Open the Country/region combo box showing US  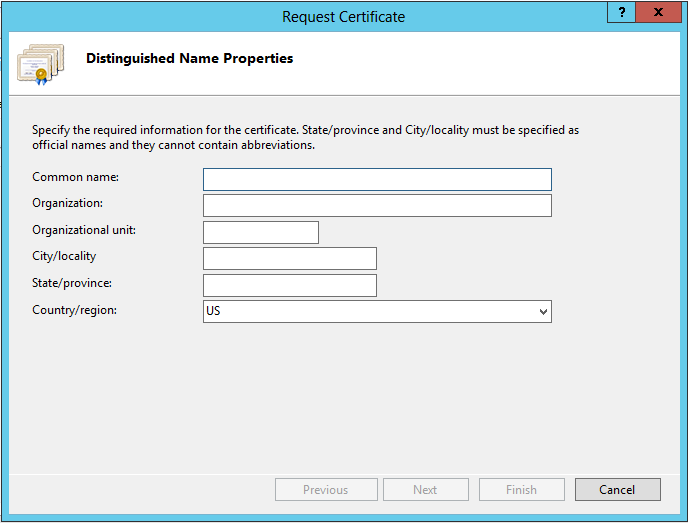pyautogui.click(x=370, y=311)
